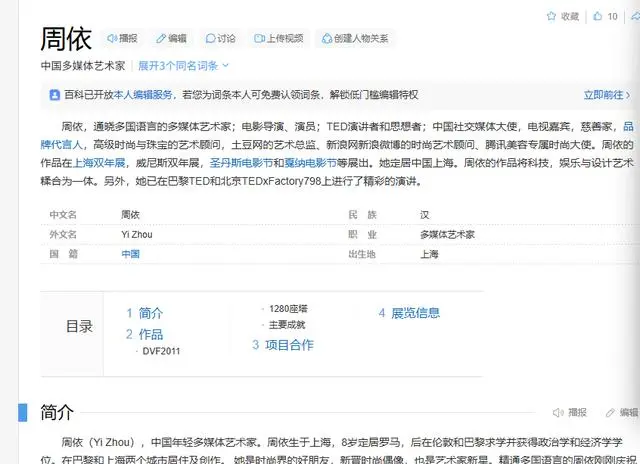This screenshot has width=640, height=464.
Task: Open 讨论 discussion icon
Action: coord(210,39)
